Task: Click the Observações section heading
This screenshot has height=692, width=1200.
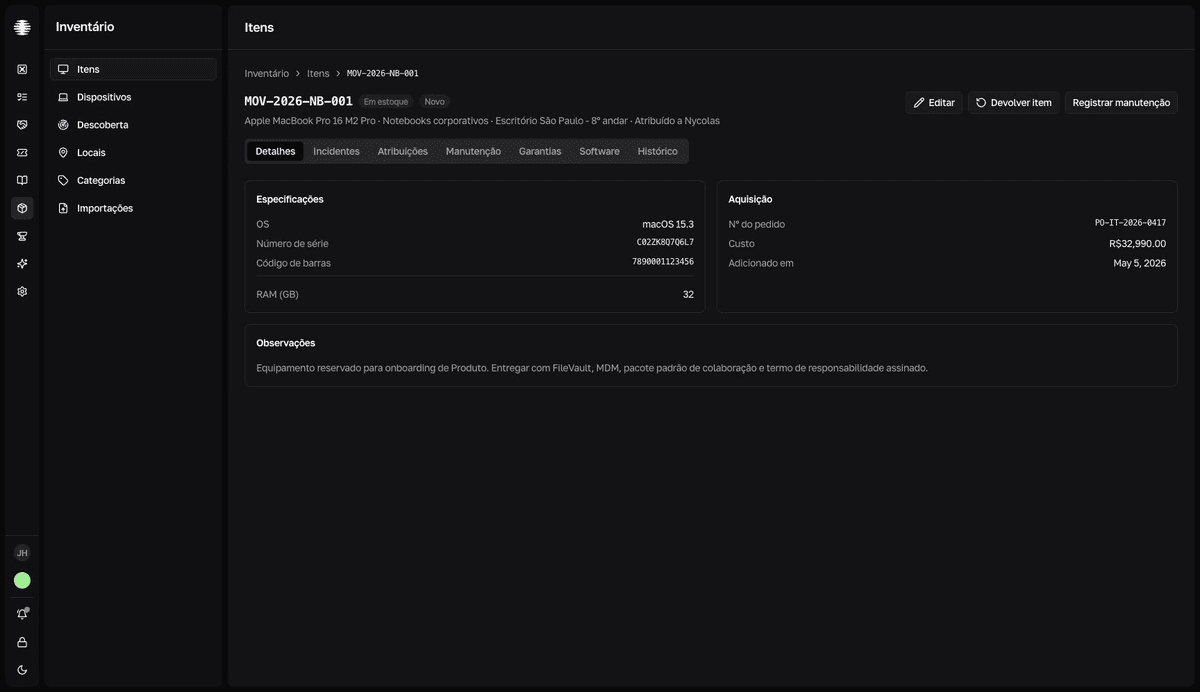Action: pos(286,343)
